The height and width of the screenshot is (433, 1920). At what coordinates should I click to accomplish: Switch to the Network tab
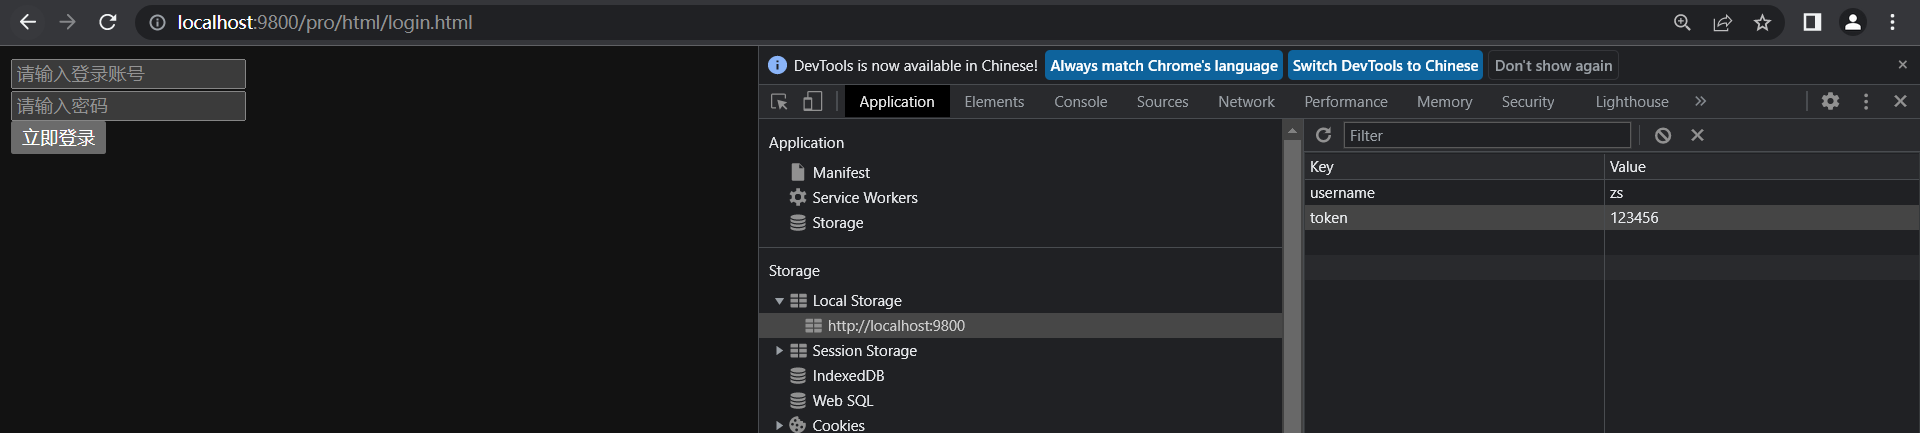tap(1246, 102)
